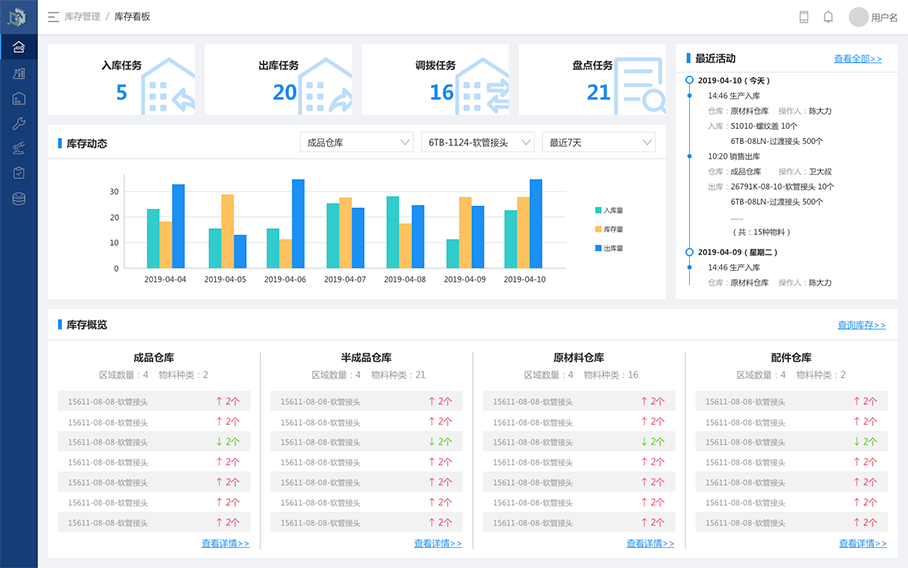Screen dimensions: 908x568
Task: Toggle the 库存量 legend series
Action: pyautogui.click(x=609, y=229)
